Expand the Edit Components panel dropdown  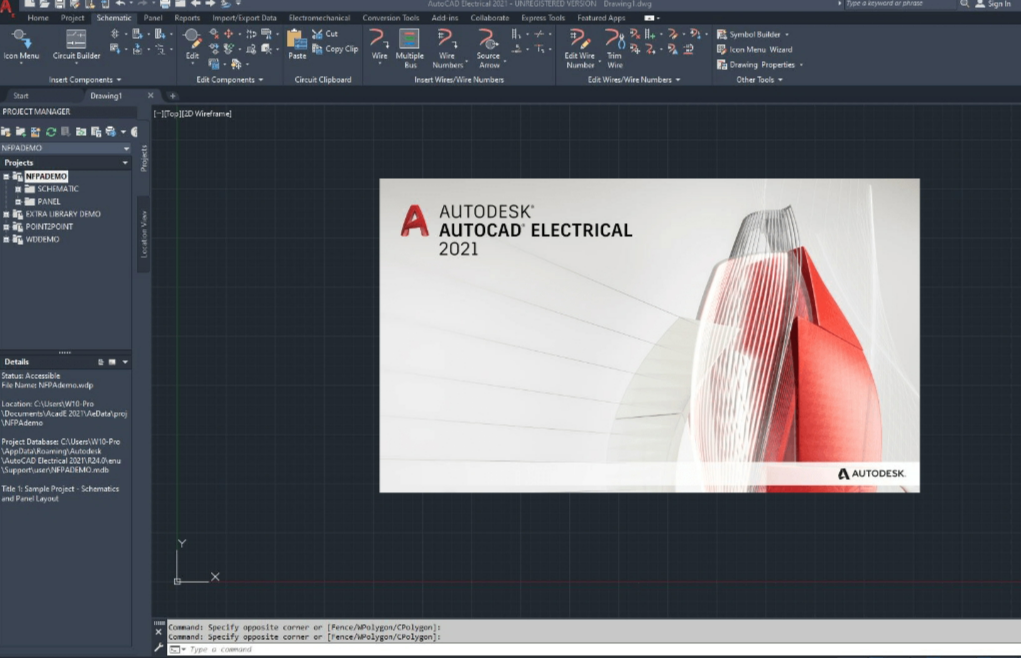(261, 80)
